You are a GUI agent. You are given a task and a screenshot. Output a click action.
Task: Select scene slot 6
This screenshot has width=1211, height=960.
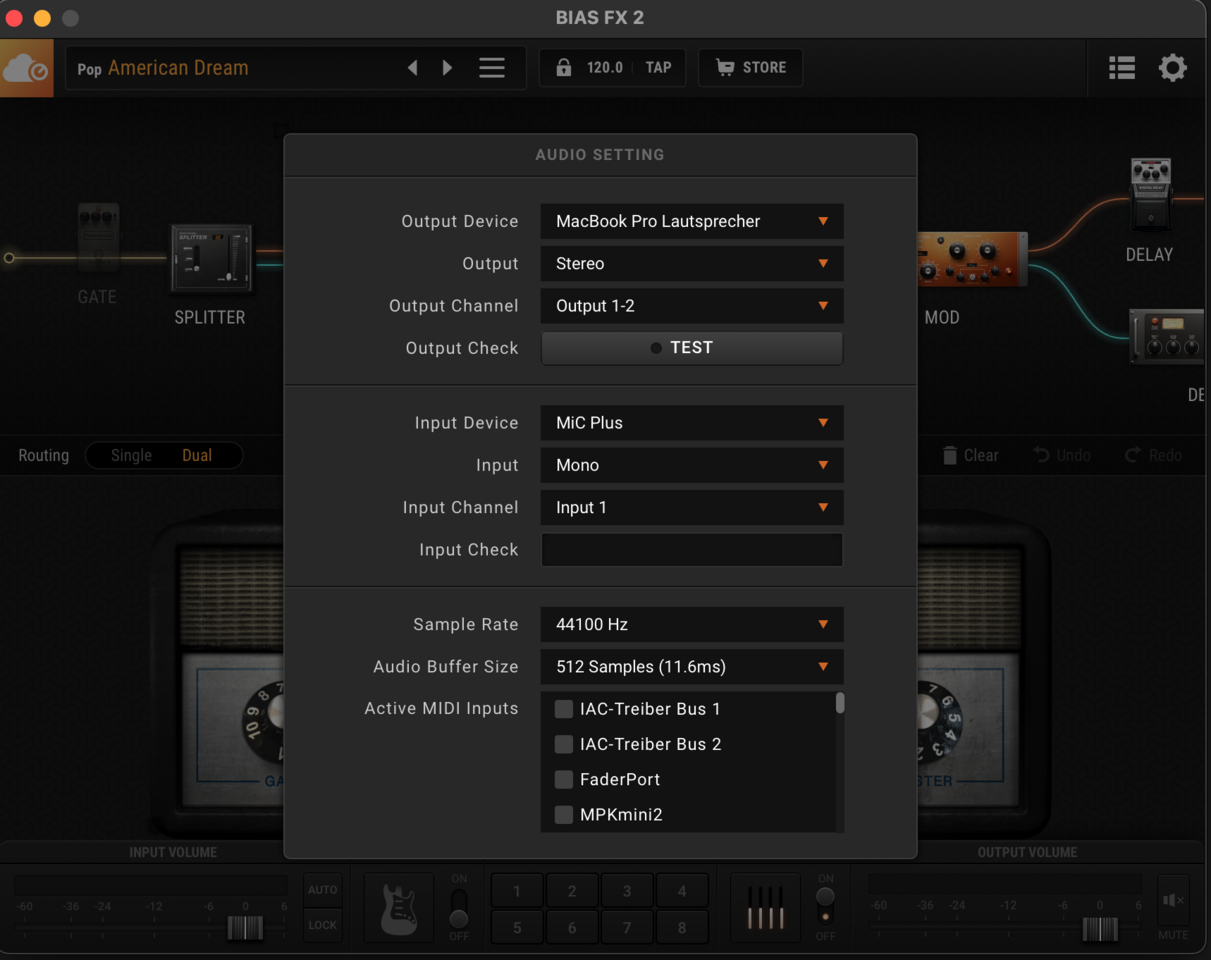572,926
